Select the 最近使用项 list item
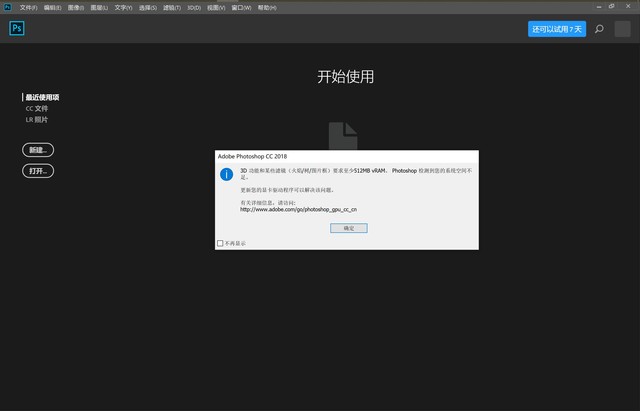 (x=42, y=97)
